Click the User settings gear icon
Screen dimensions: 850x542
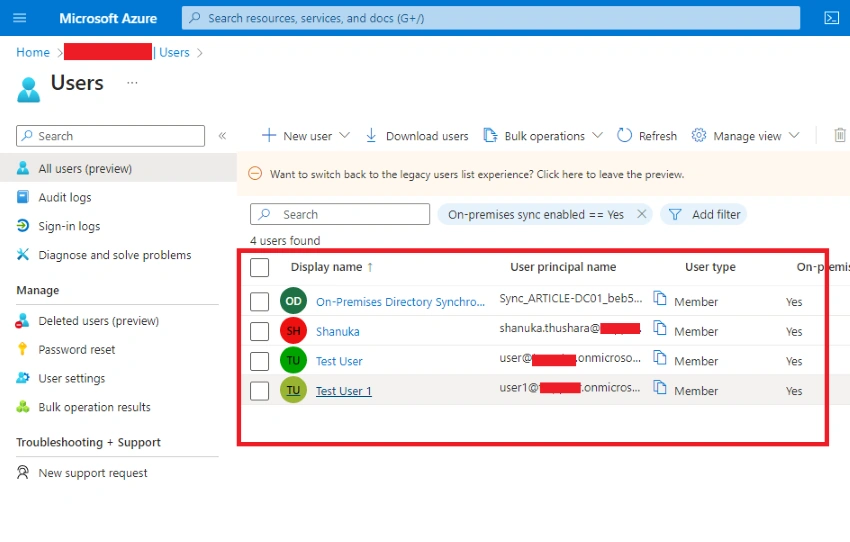click(23, 378)
